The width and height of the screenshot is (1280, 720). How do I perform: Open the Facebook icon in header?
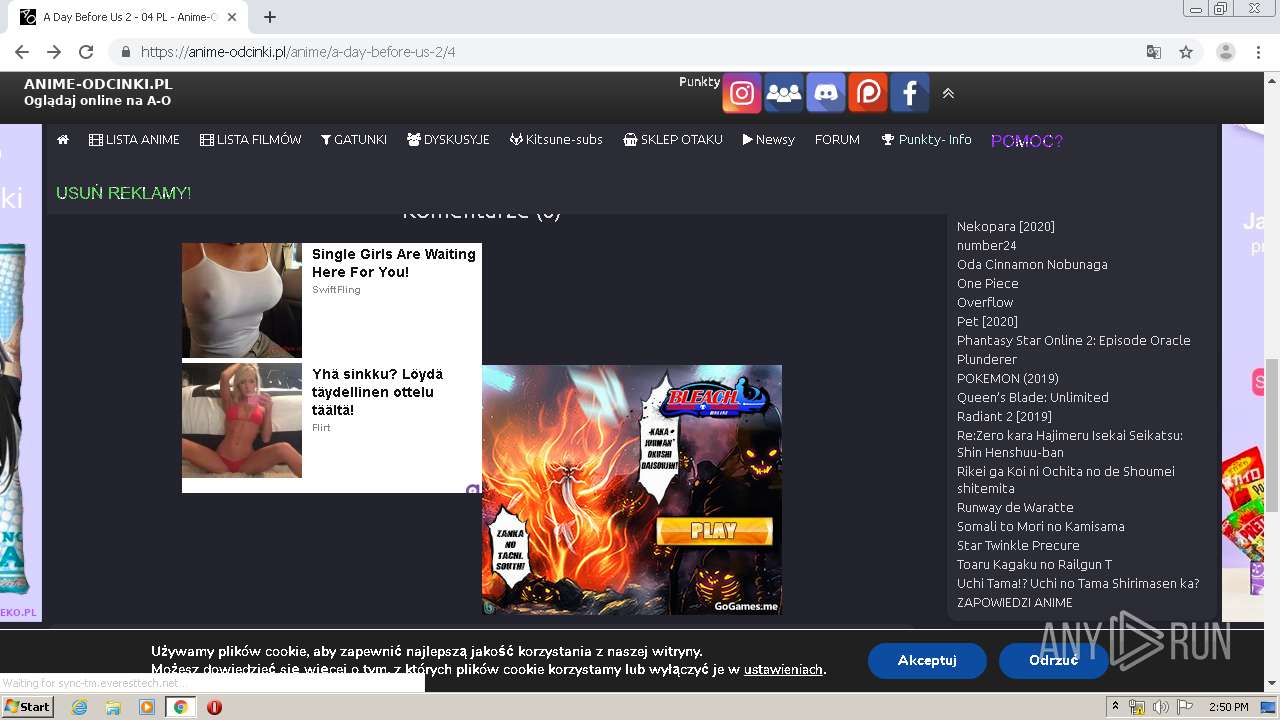(910, 93)
